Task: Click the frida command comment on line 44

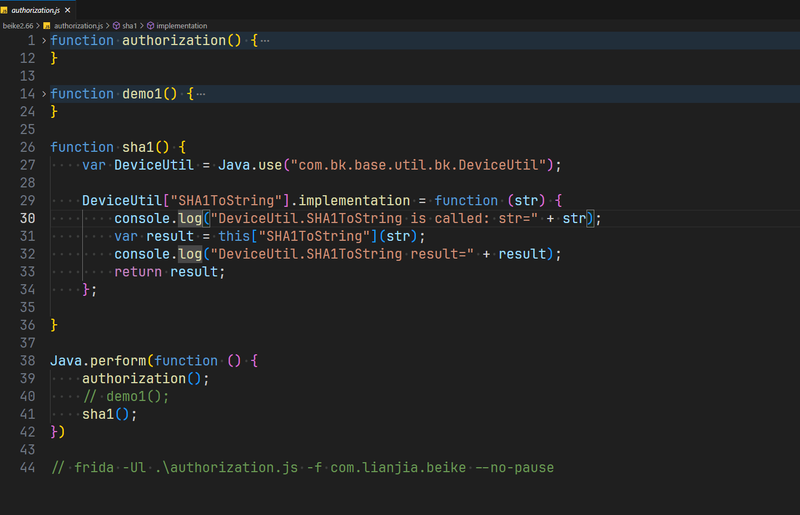Action: (303, 468)
